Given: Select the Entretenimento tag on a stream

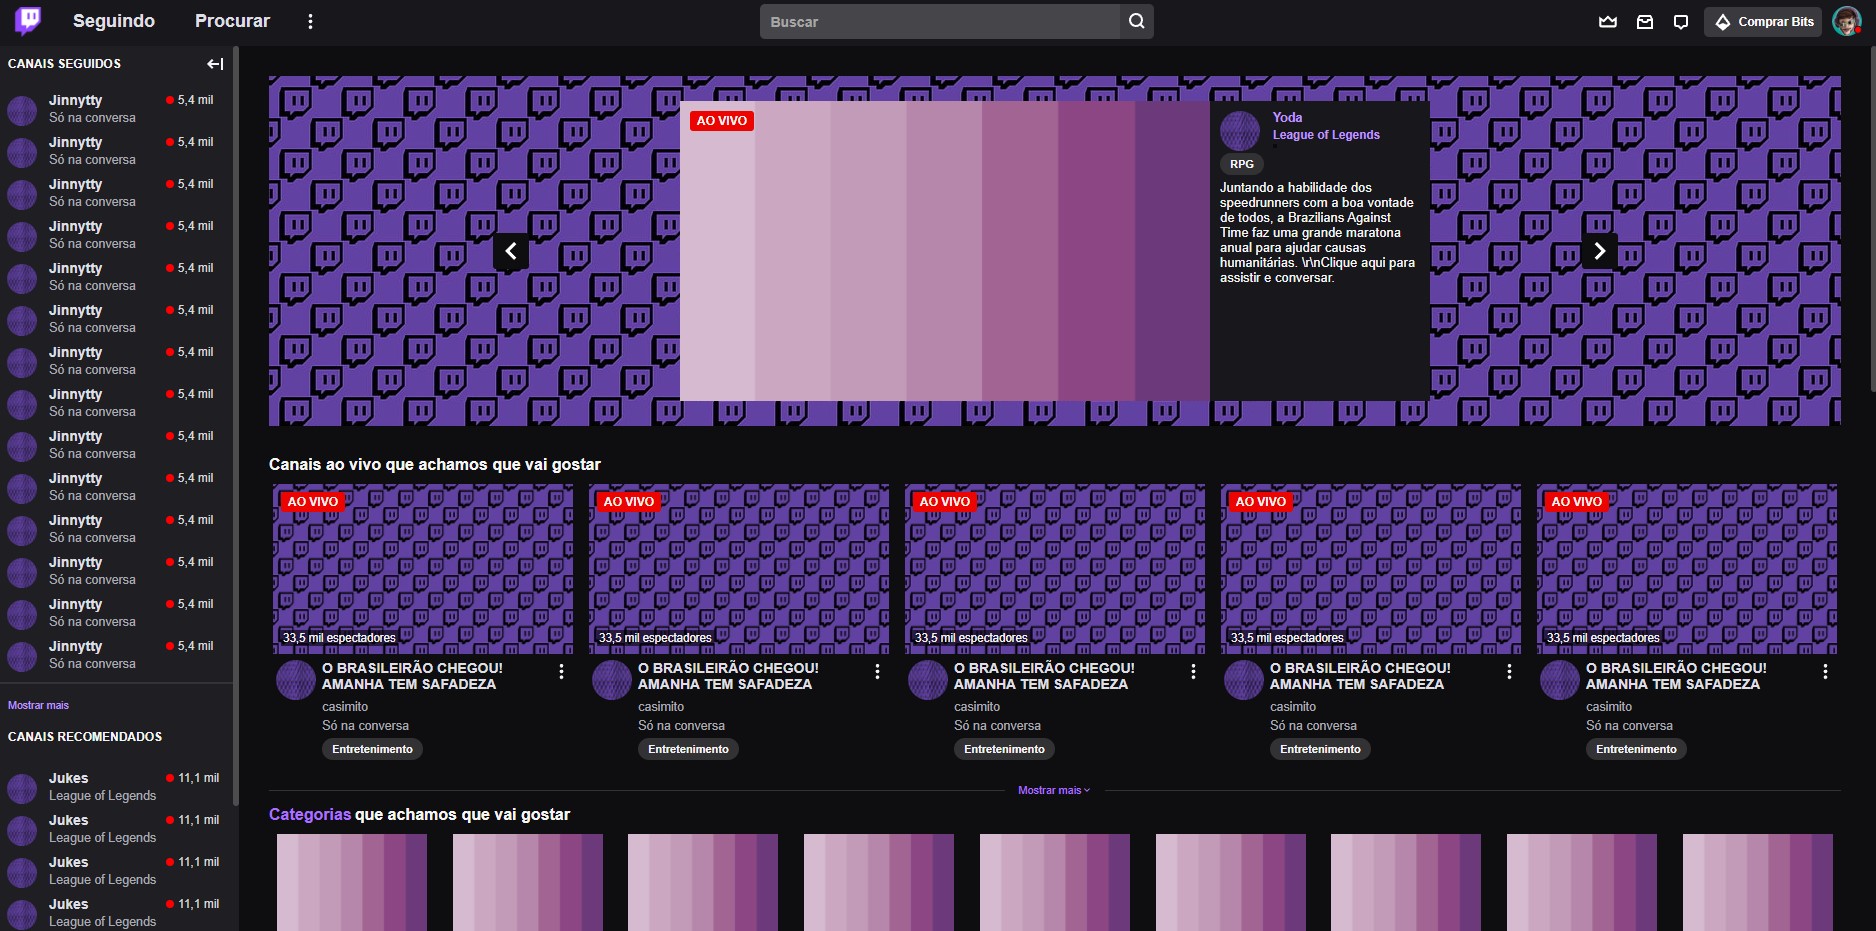Looking at the screenshot, I should [x=372, y=748].
